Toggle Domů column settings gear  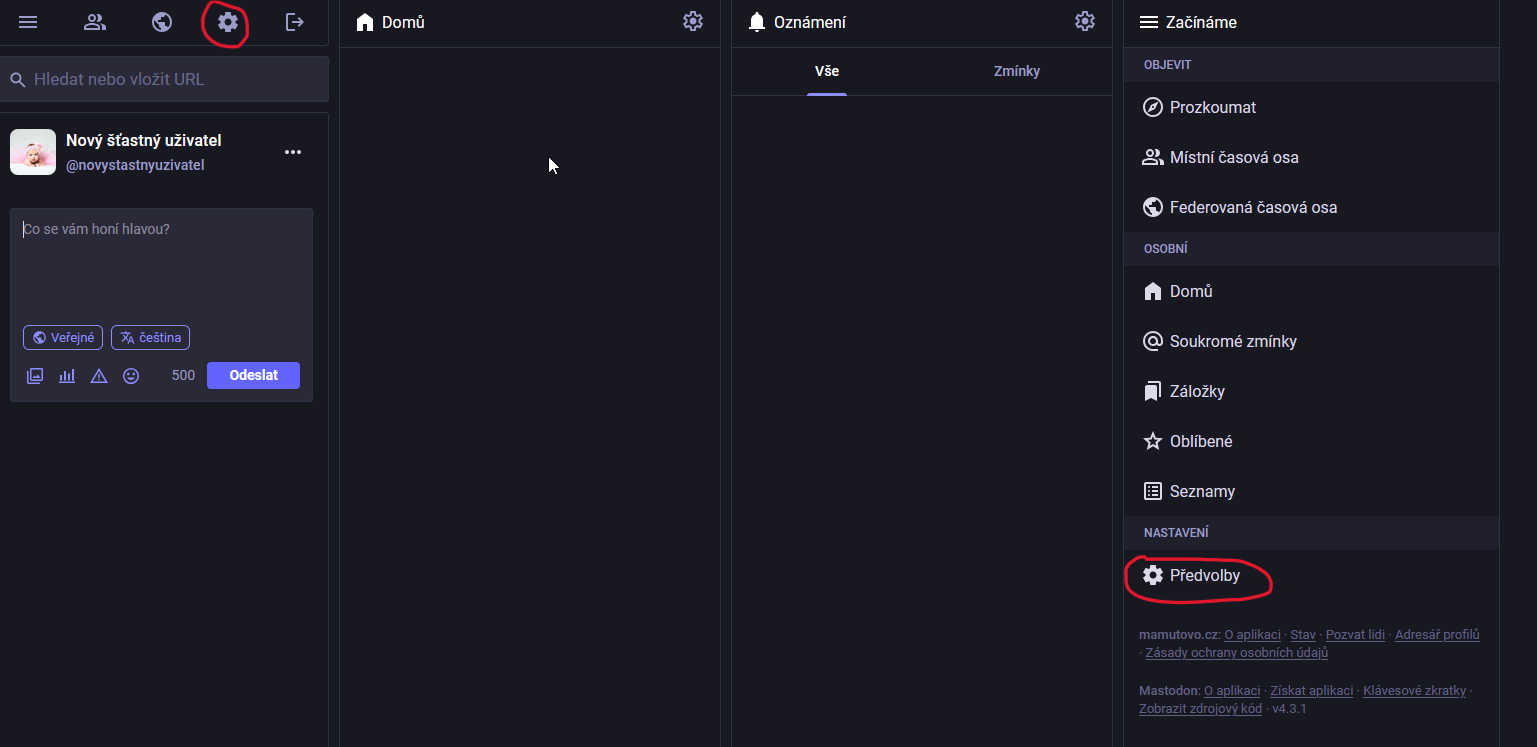[x=693, y=21]
